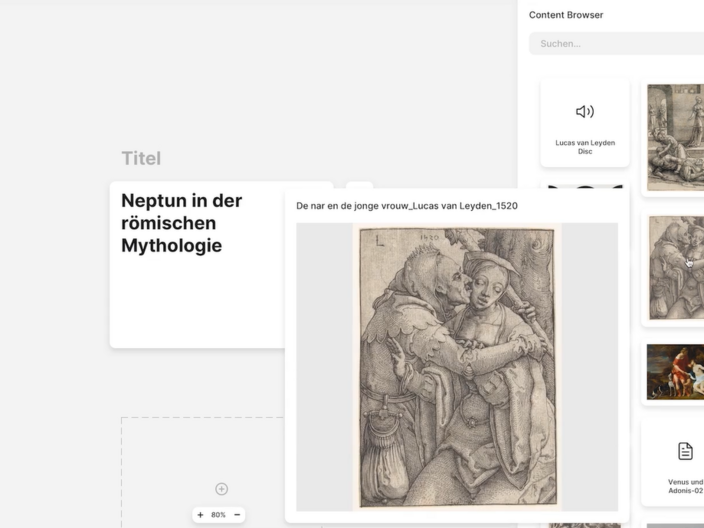This screenshot has width=704, height=528.
Task: Select the colored Venus and Adonis painting thumbnail
Action: [x=676, y=371]
